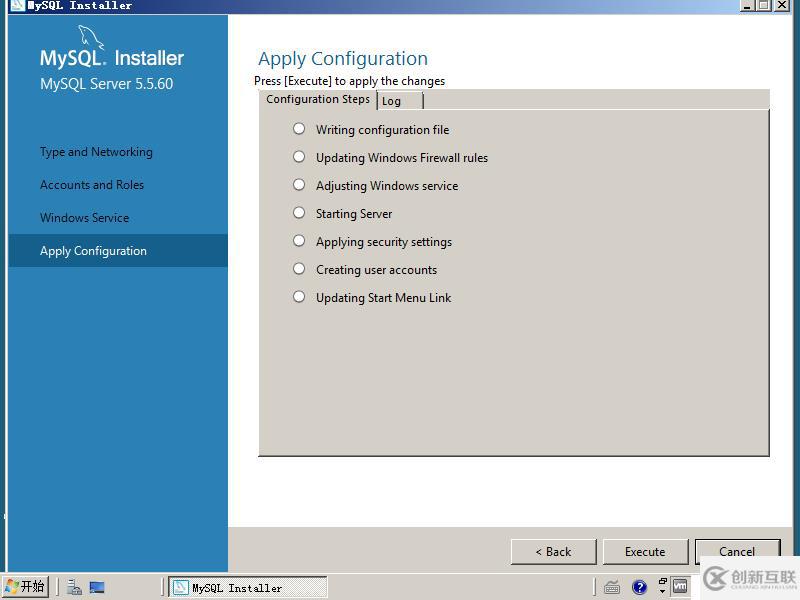
Task: Click the 'Starting Server' label
Action: [354, 214]
